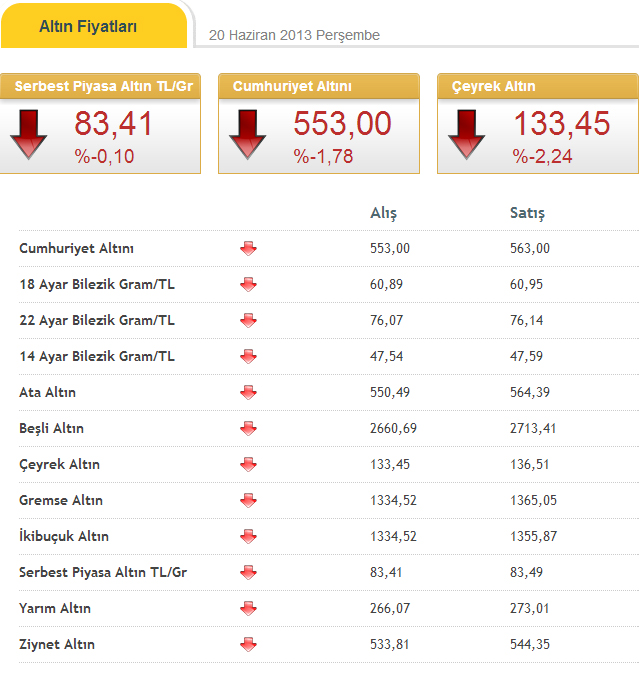Click the down arrow beside Cumhuriyet Altını row

click(x=248, y=249)
